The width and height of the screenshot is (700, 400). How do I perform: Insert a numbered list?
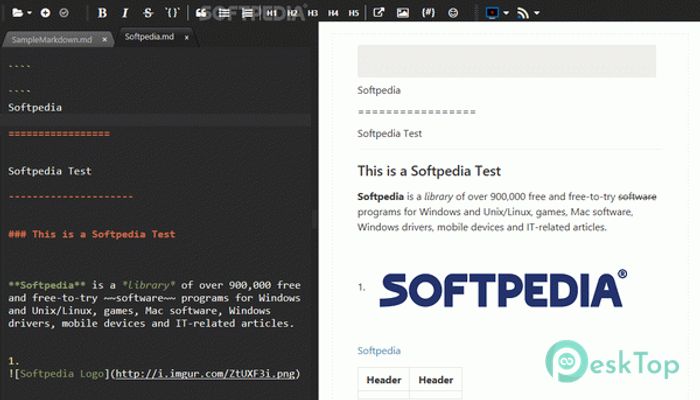point(247,13)
